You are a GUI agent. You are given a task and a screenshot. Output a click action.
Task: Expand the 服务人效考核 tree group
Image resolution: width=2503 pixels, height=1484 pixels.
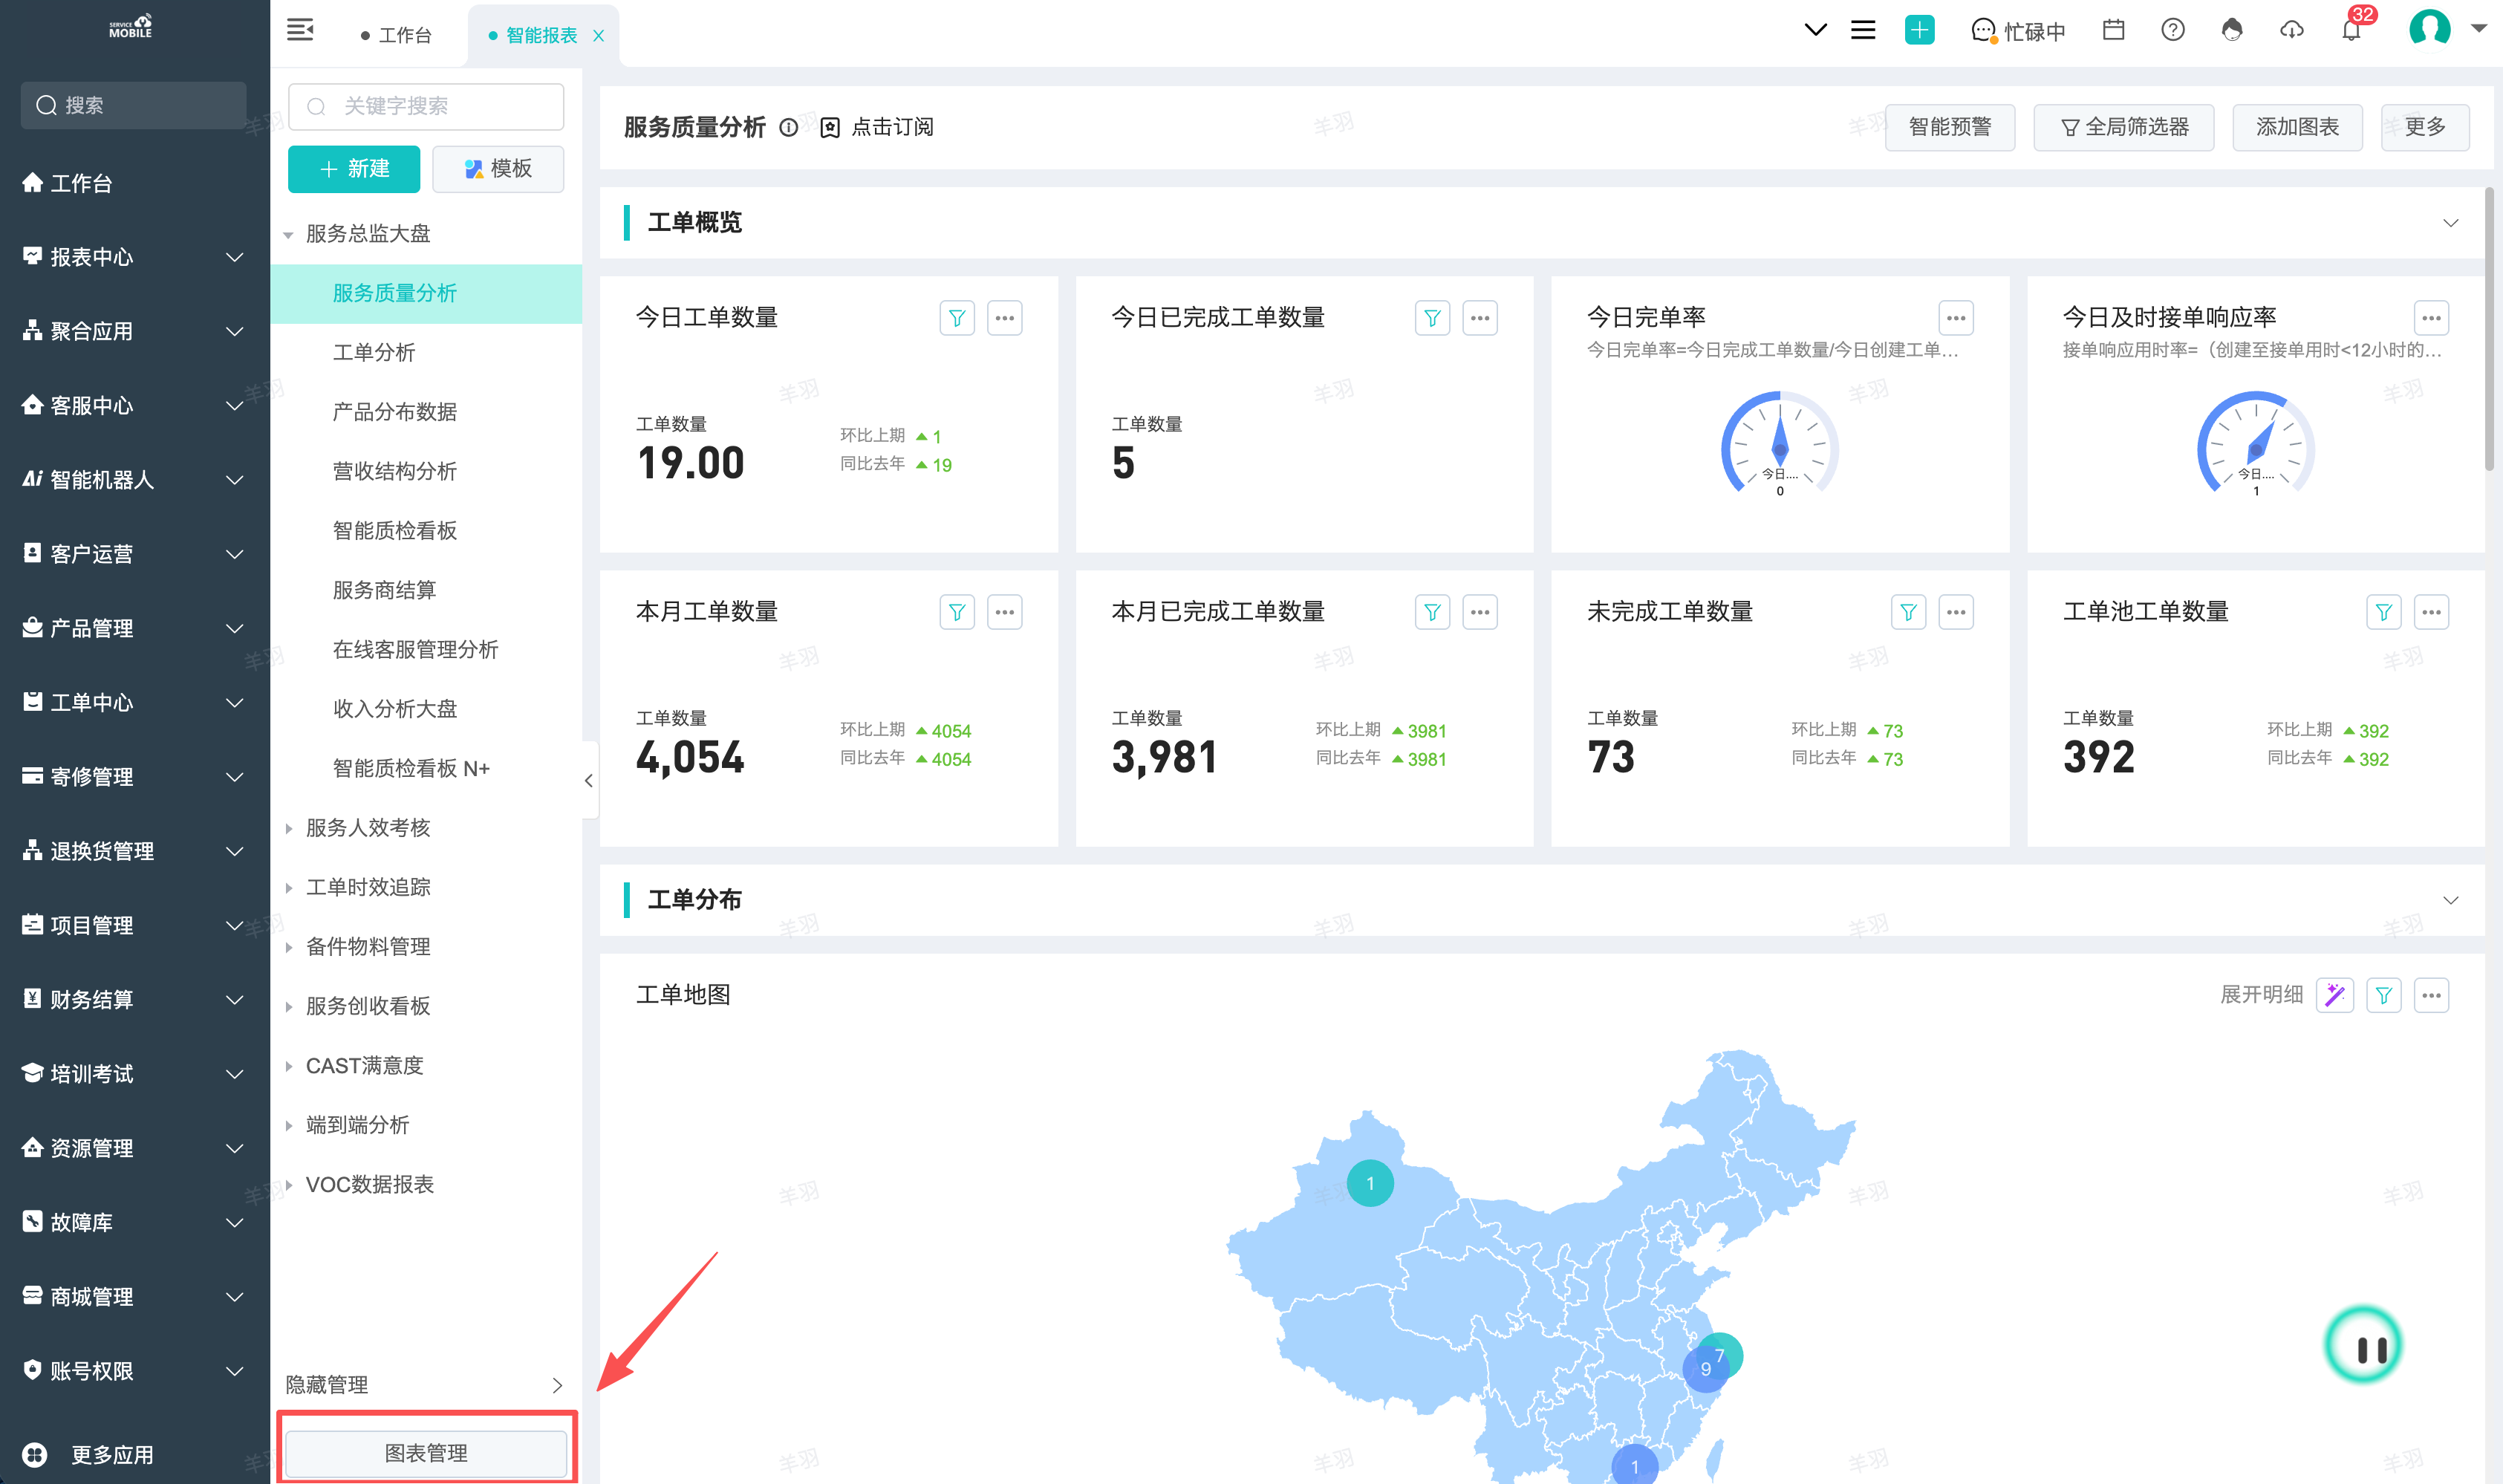(288, 828)
